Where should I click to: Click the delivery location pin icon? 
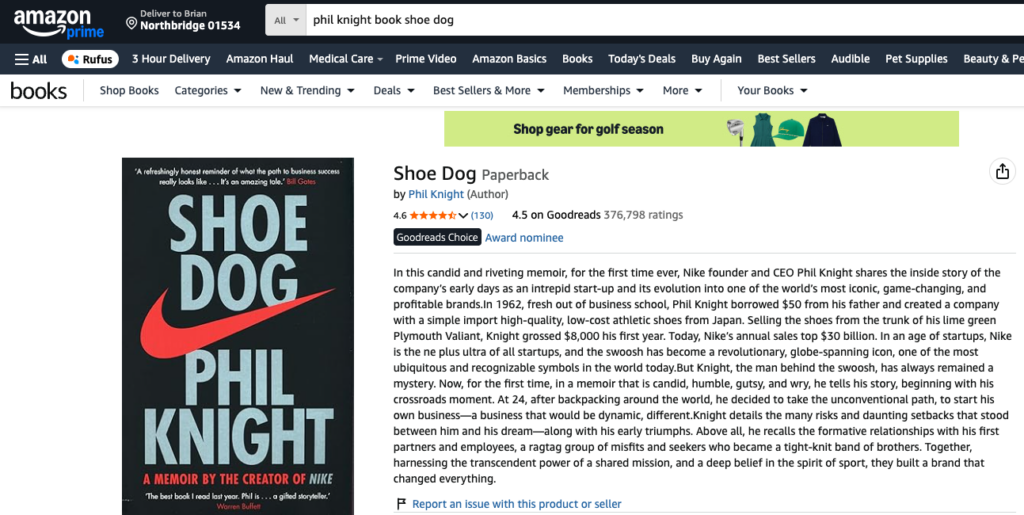coord(131,21)
